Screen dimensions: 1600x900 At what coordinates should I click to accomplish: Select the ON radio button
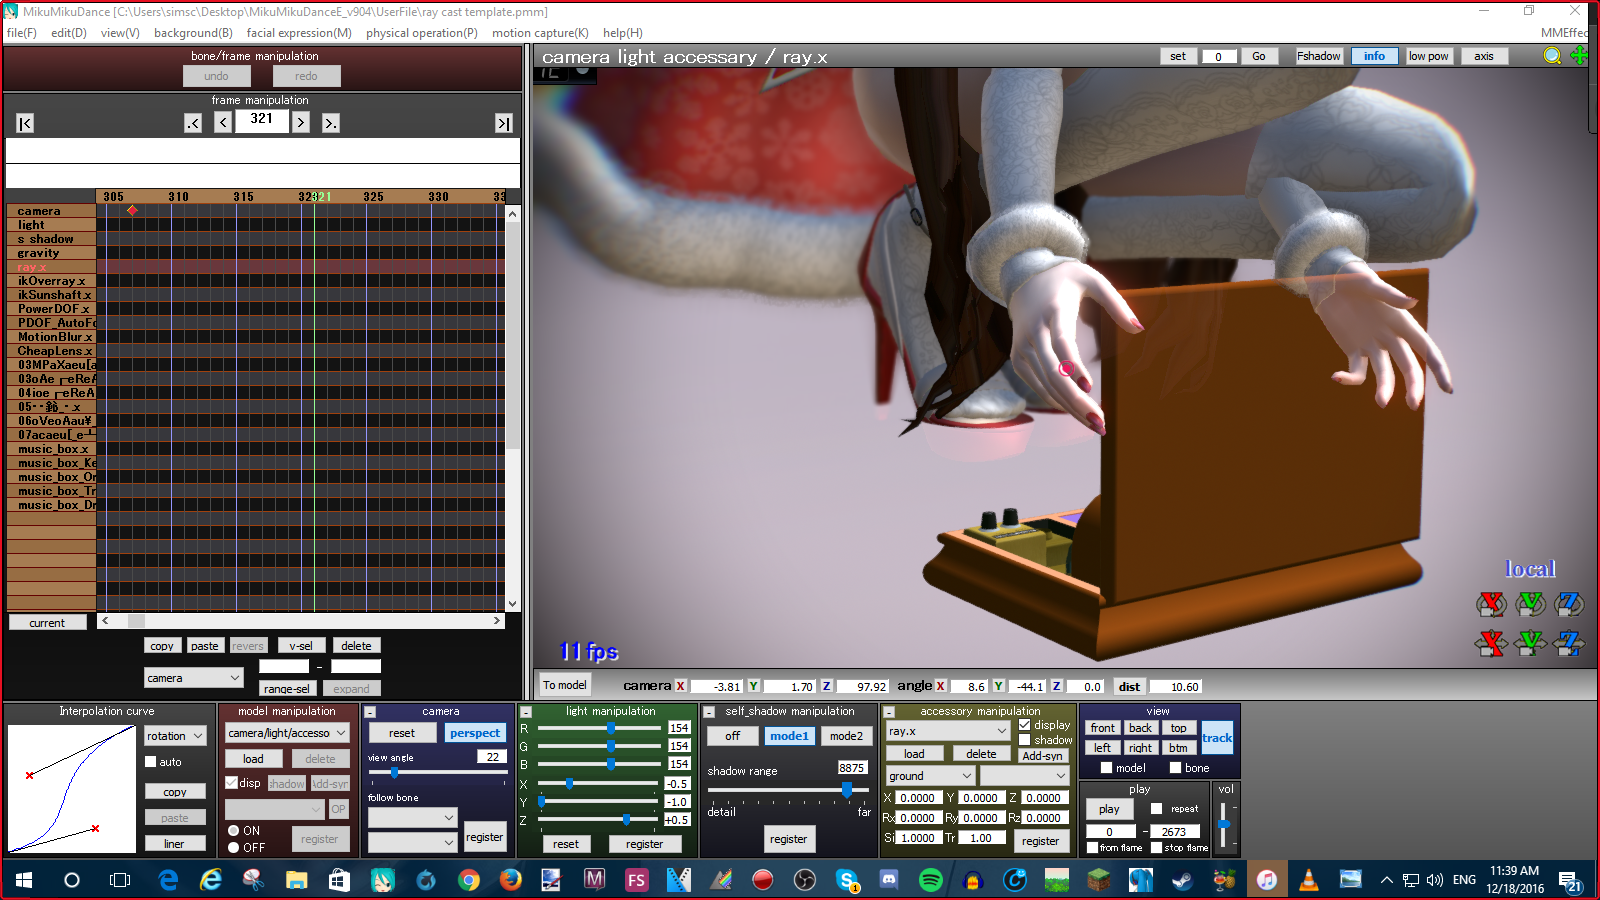pos(233,830)
